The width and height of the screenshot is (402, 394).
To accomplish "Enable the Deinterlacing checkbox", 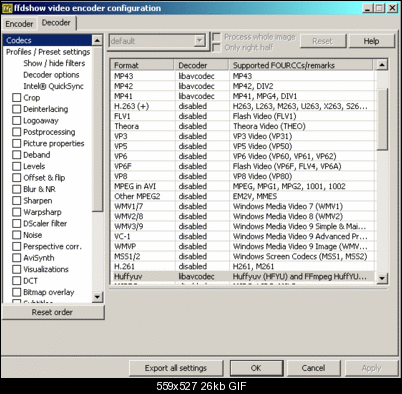I will [x=17, y=109].
